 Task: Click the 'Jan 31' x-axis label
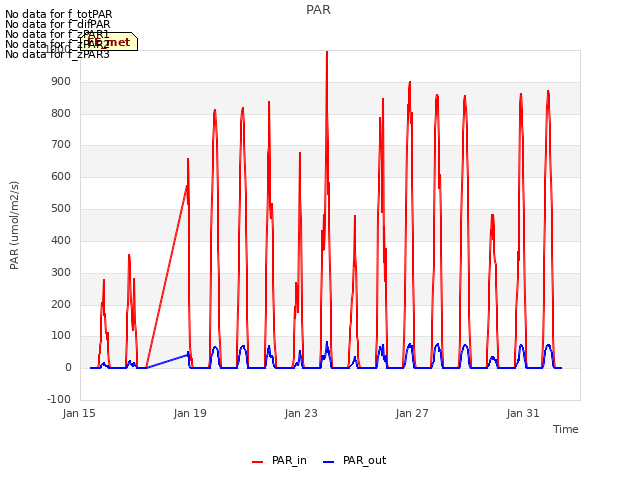click(x=523, y=413)
